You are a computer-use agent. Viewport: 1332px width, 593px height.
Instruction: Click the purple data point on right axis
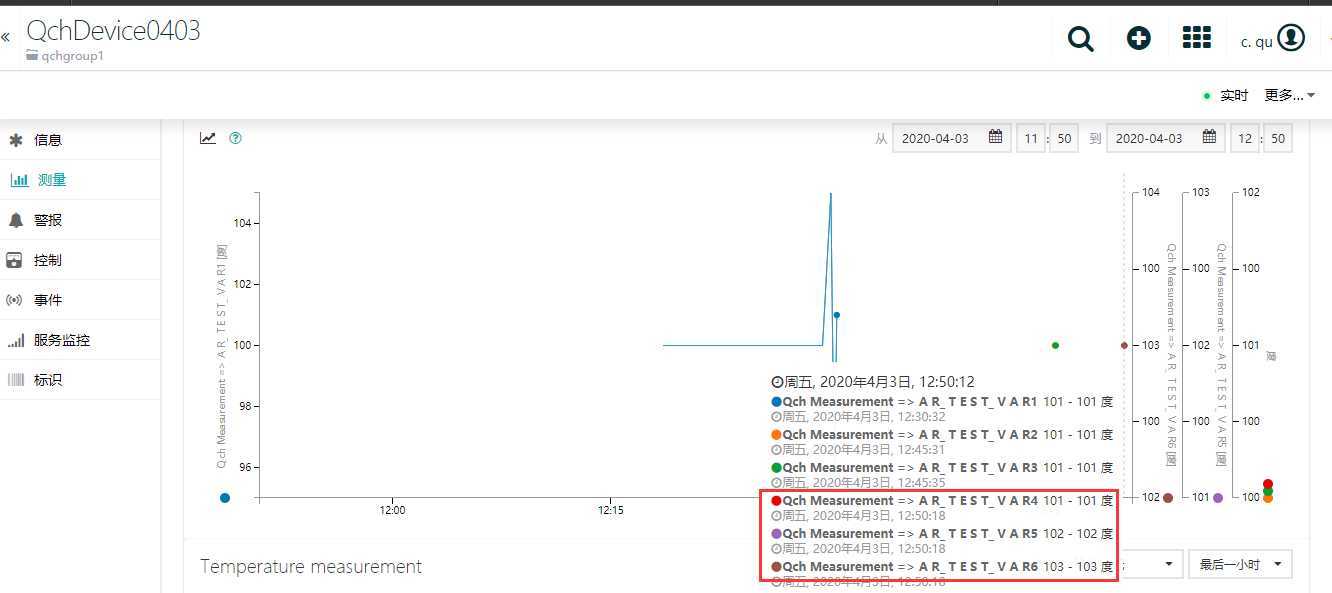pyautogui.click(x=1218, y=498)
